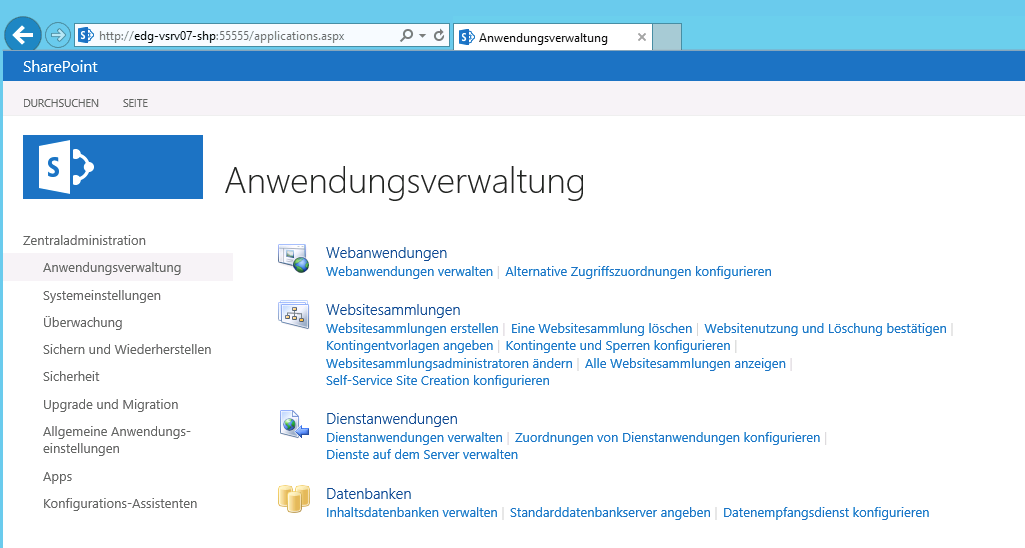Click the browser Back arrow button
This screenshot has width=1025, height=548.
23,35
